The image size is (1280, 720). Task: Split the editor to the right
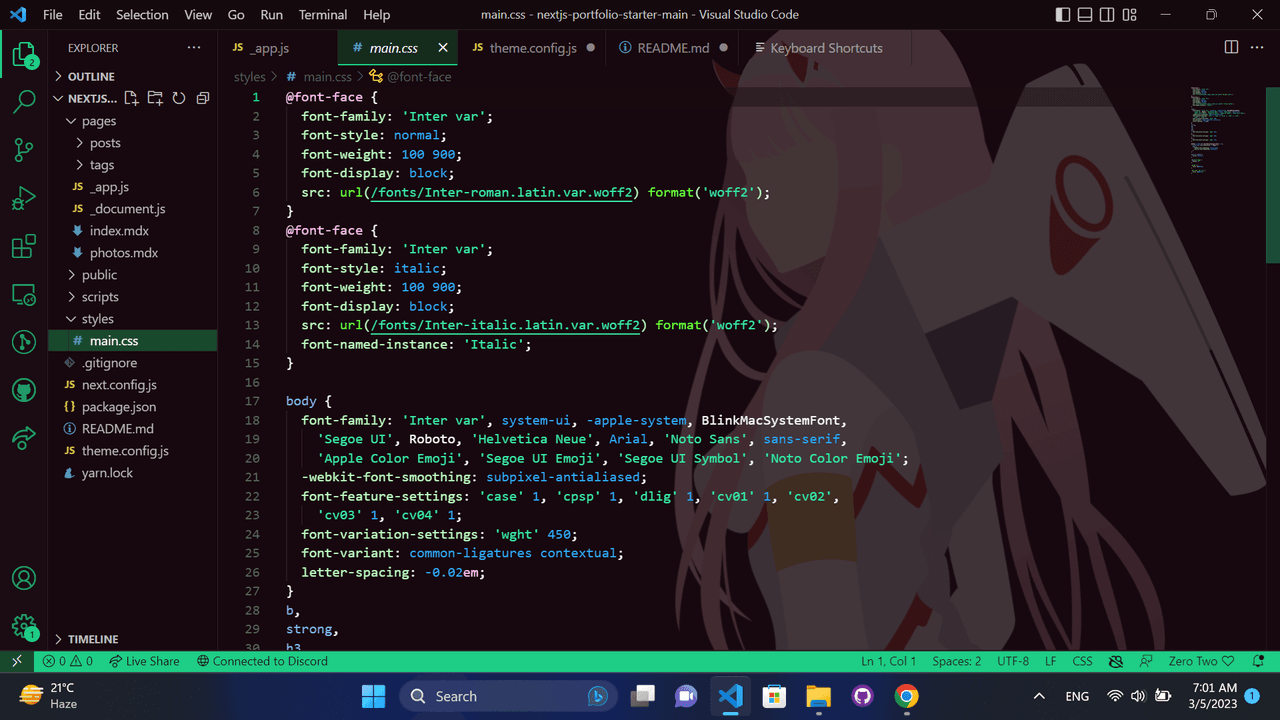pos(1231,47)
